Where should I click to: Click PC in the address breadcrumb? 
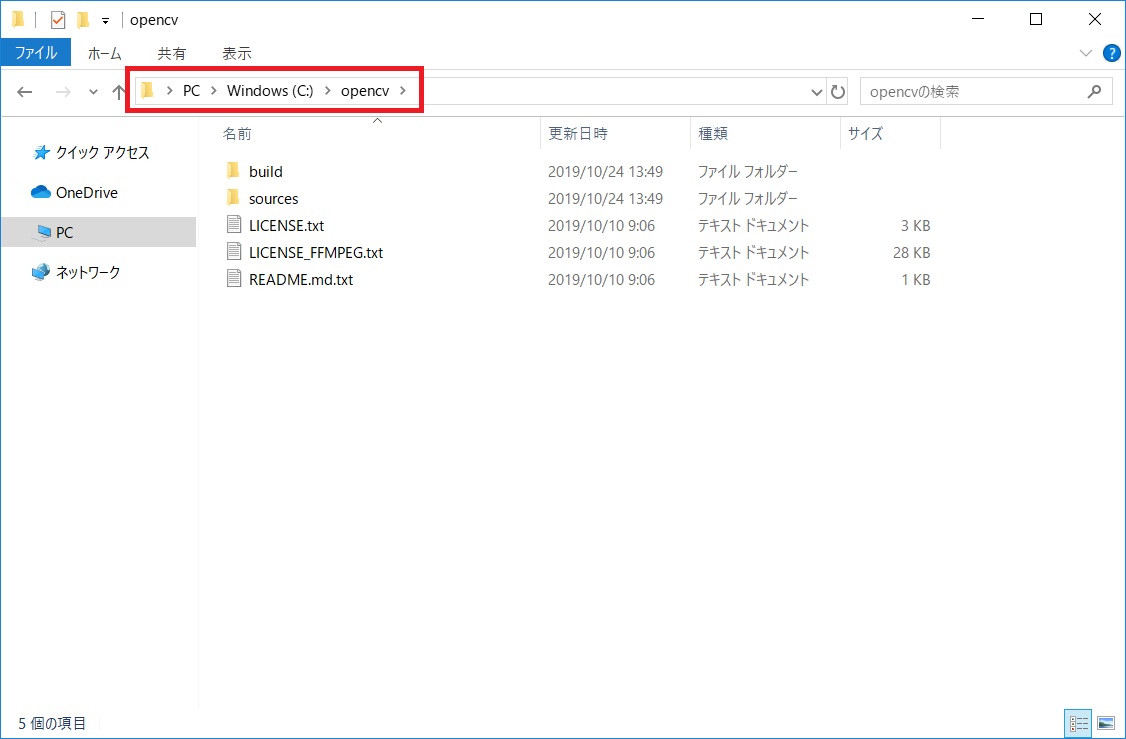[191, 91]
